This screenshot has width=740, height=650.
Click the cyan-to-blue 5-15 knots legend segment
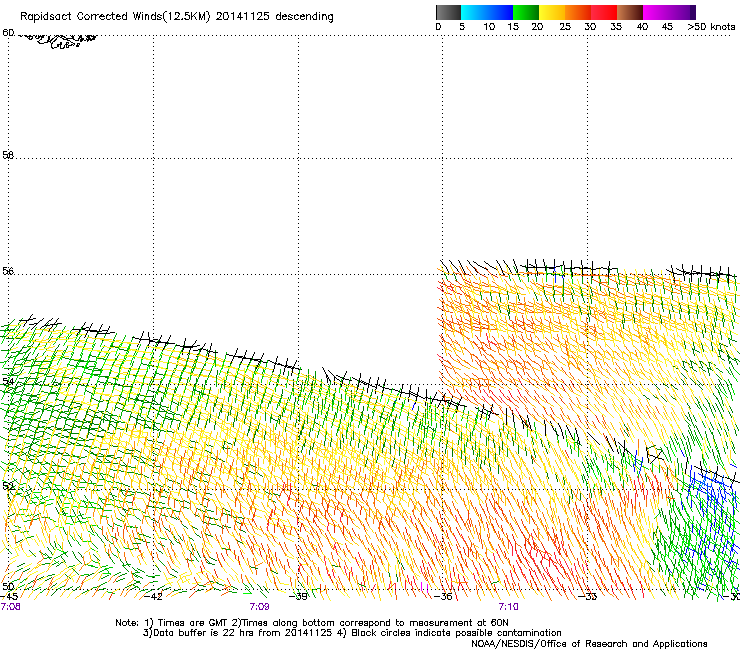click(487, 12)
